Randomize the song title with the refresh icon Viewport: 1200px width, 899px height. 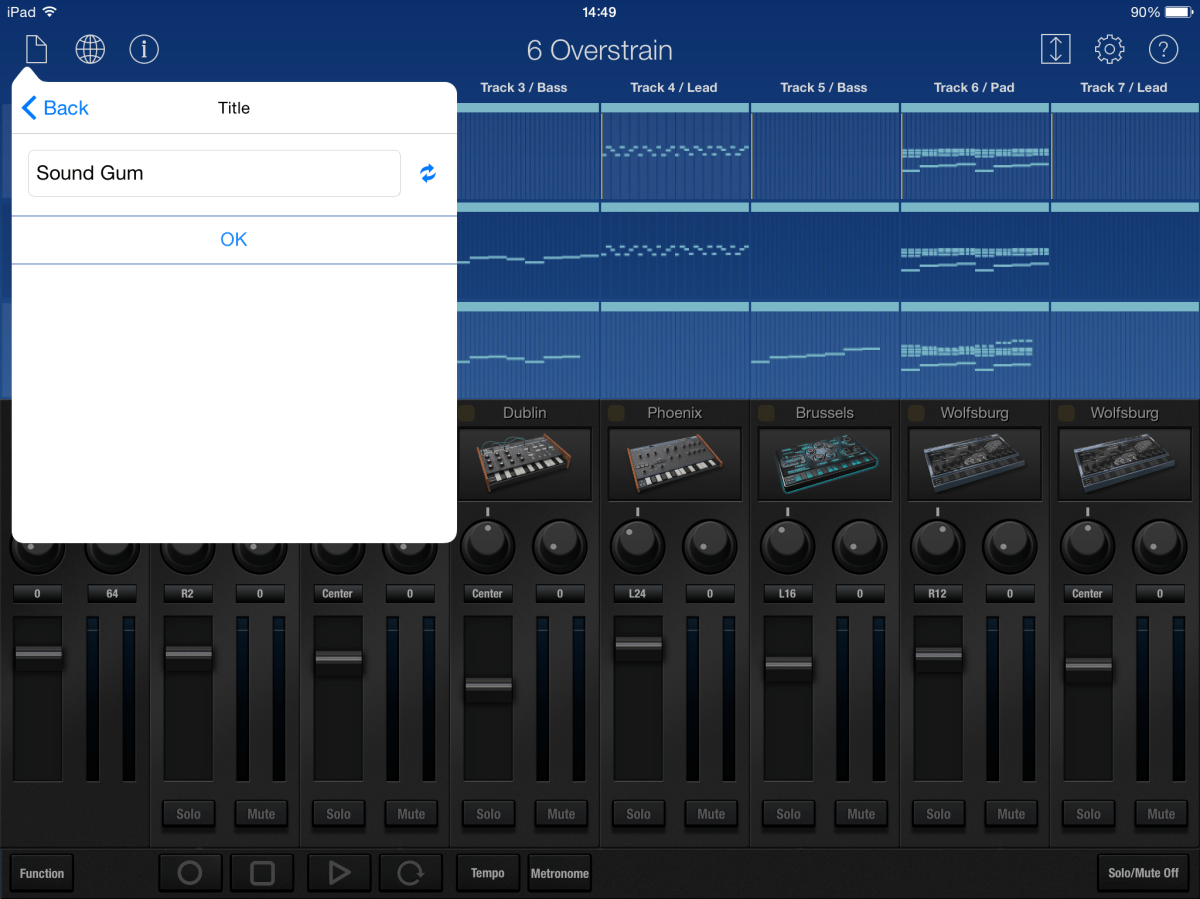[428, 173]
